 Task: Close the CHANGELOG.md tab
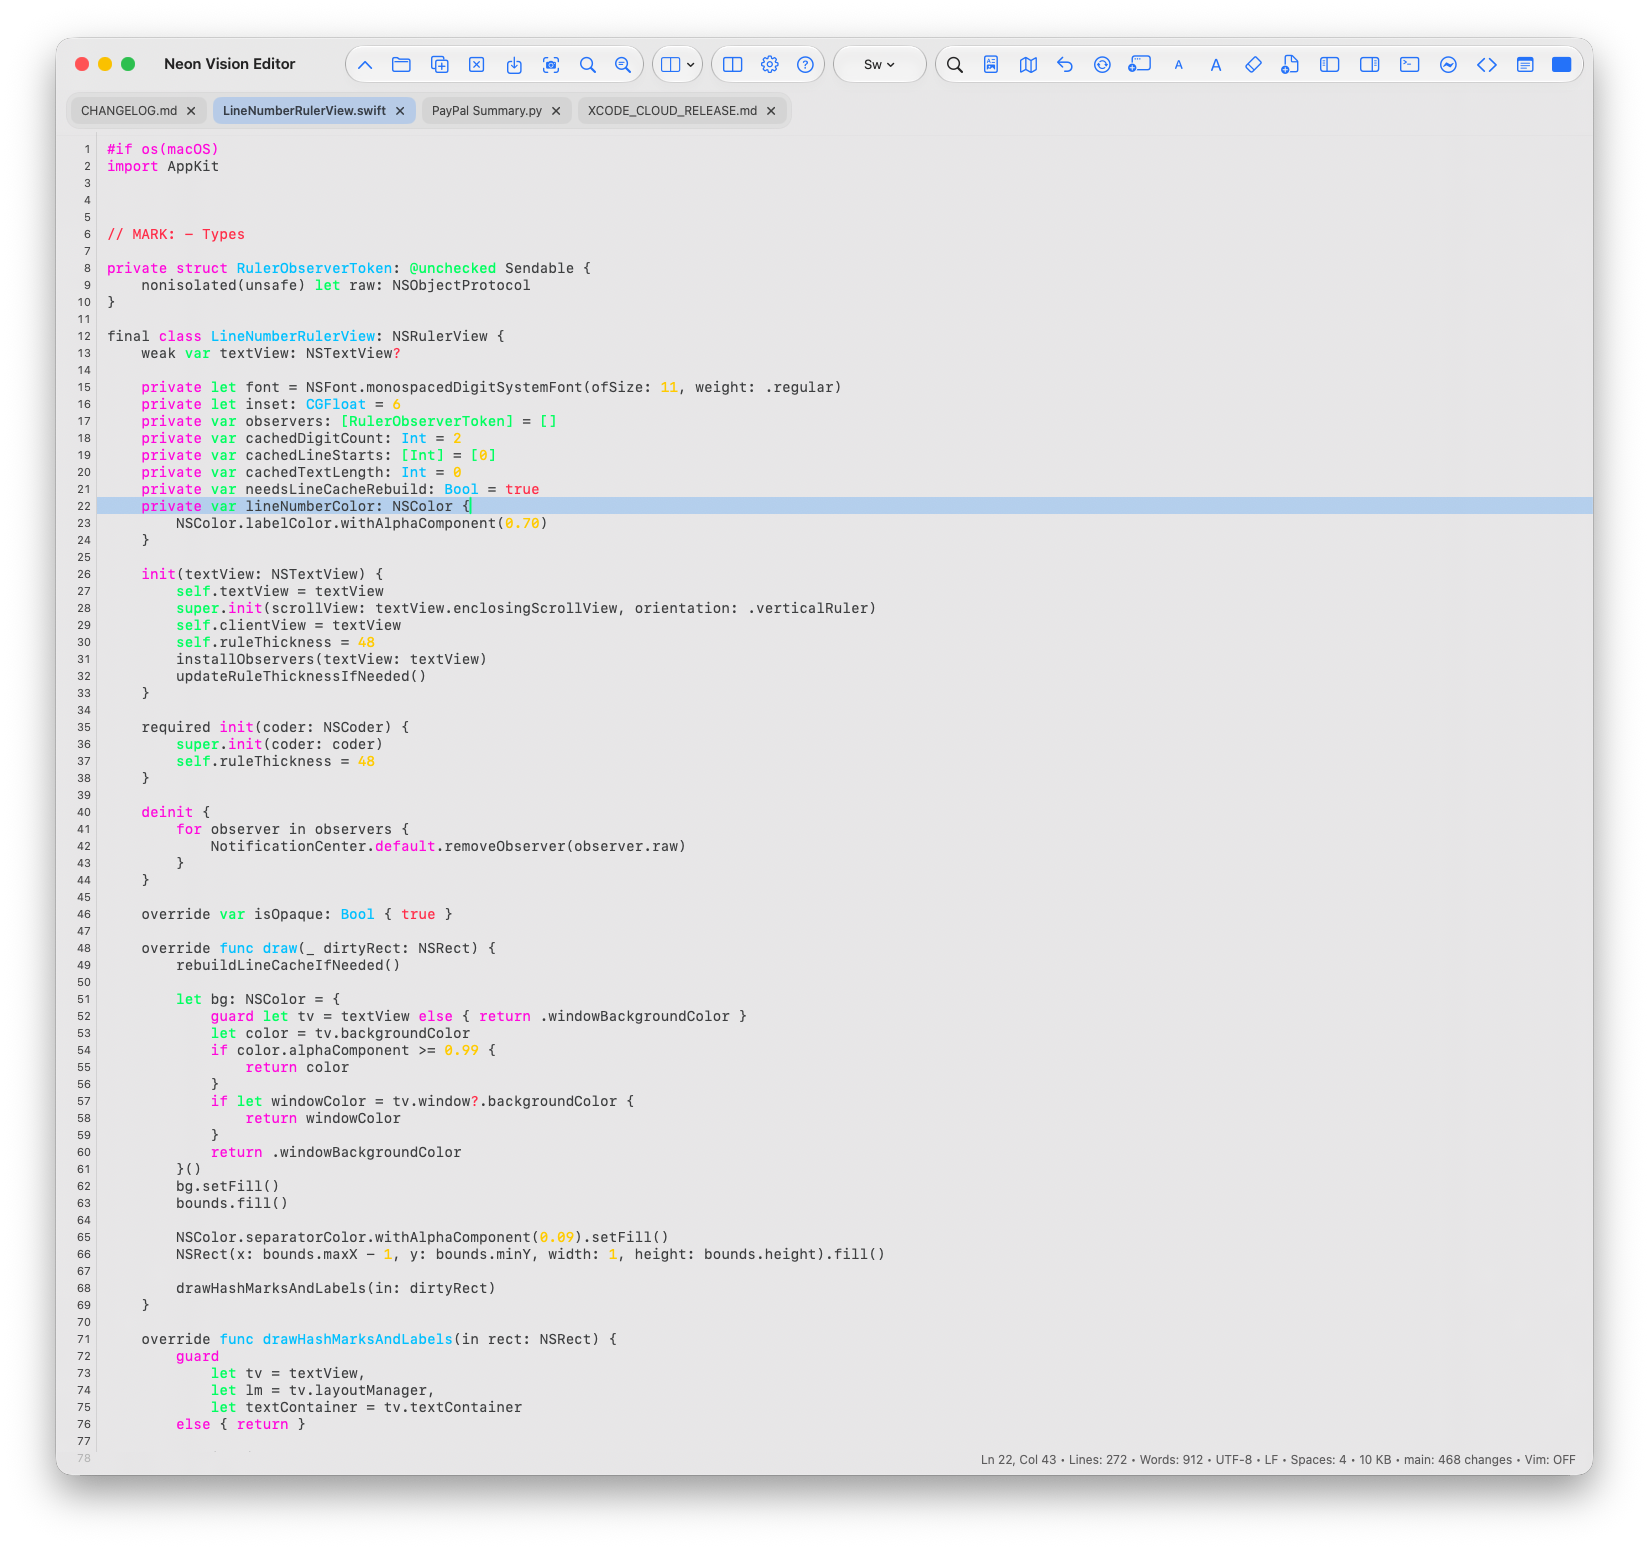click(191, 111)
